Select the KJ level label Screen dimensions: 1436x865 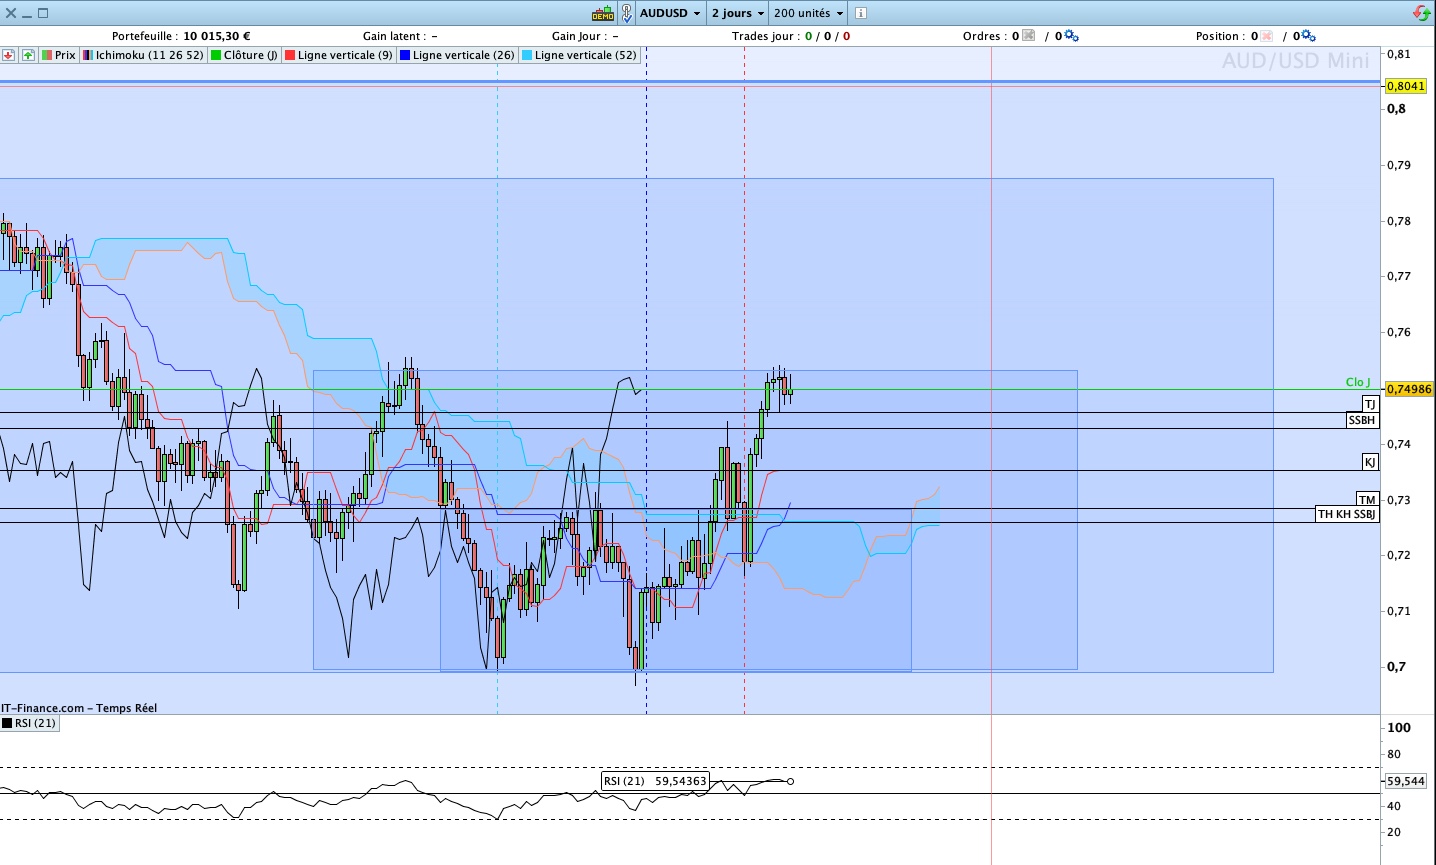pos(1370,462)
